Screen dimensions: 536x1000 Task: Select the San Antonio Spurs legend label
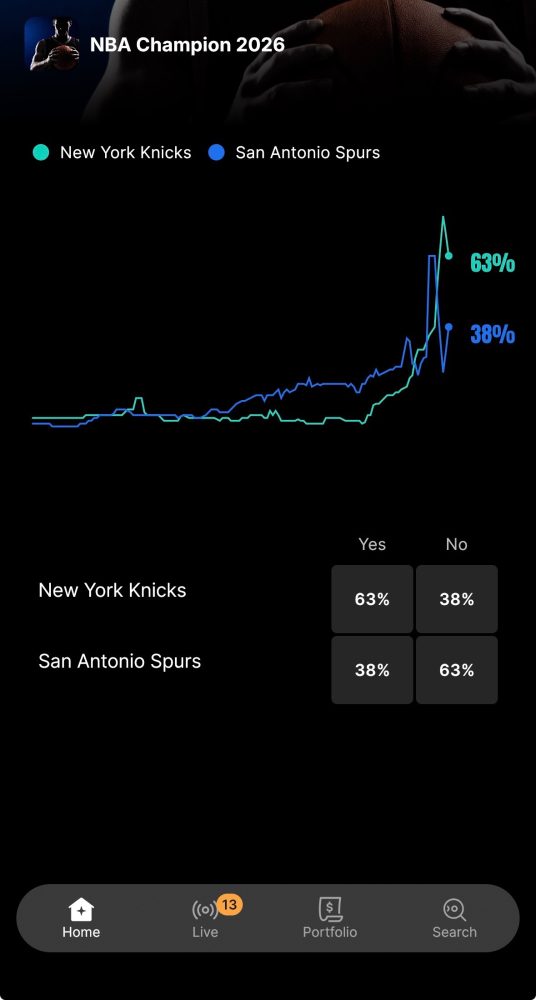pos(308,152)
